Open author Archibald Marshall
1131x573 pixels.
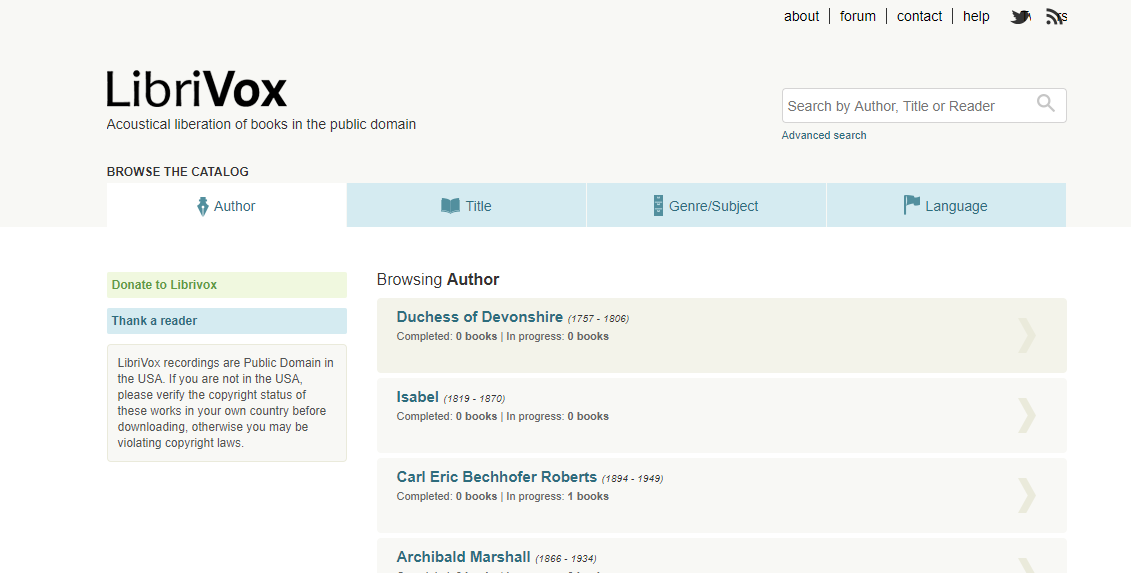pyautogui.click(x=464, y=557)
